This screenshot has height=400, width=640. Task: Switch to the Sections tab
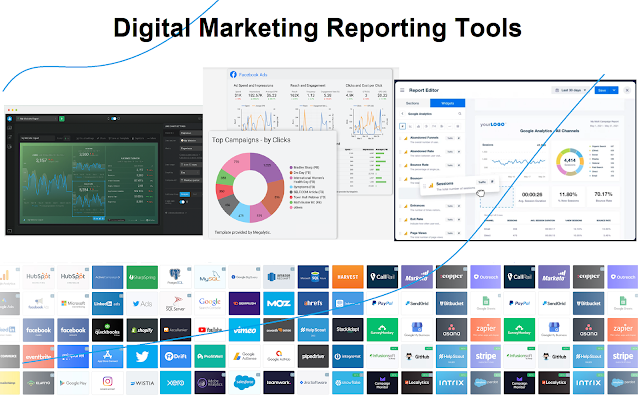click(x=413, y=103)
